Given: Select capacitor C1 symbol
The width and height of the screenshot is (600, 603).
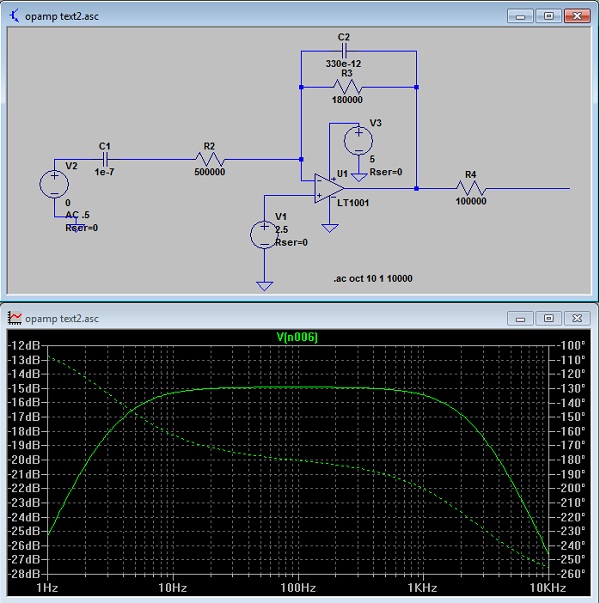Looking at the screenshot, I should 104,159.
